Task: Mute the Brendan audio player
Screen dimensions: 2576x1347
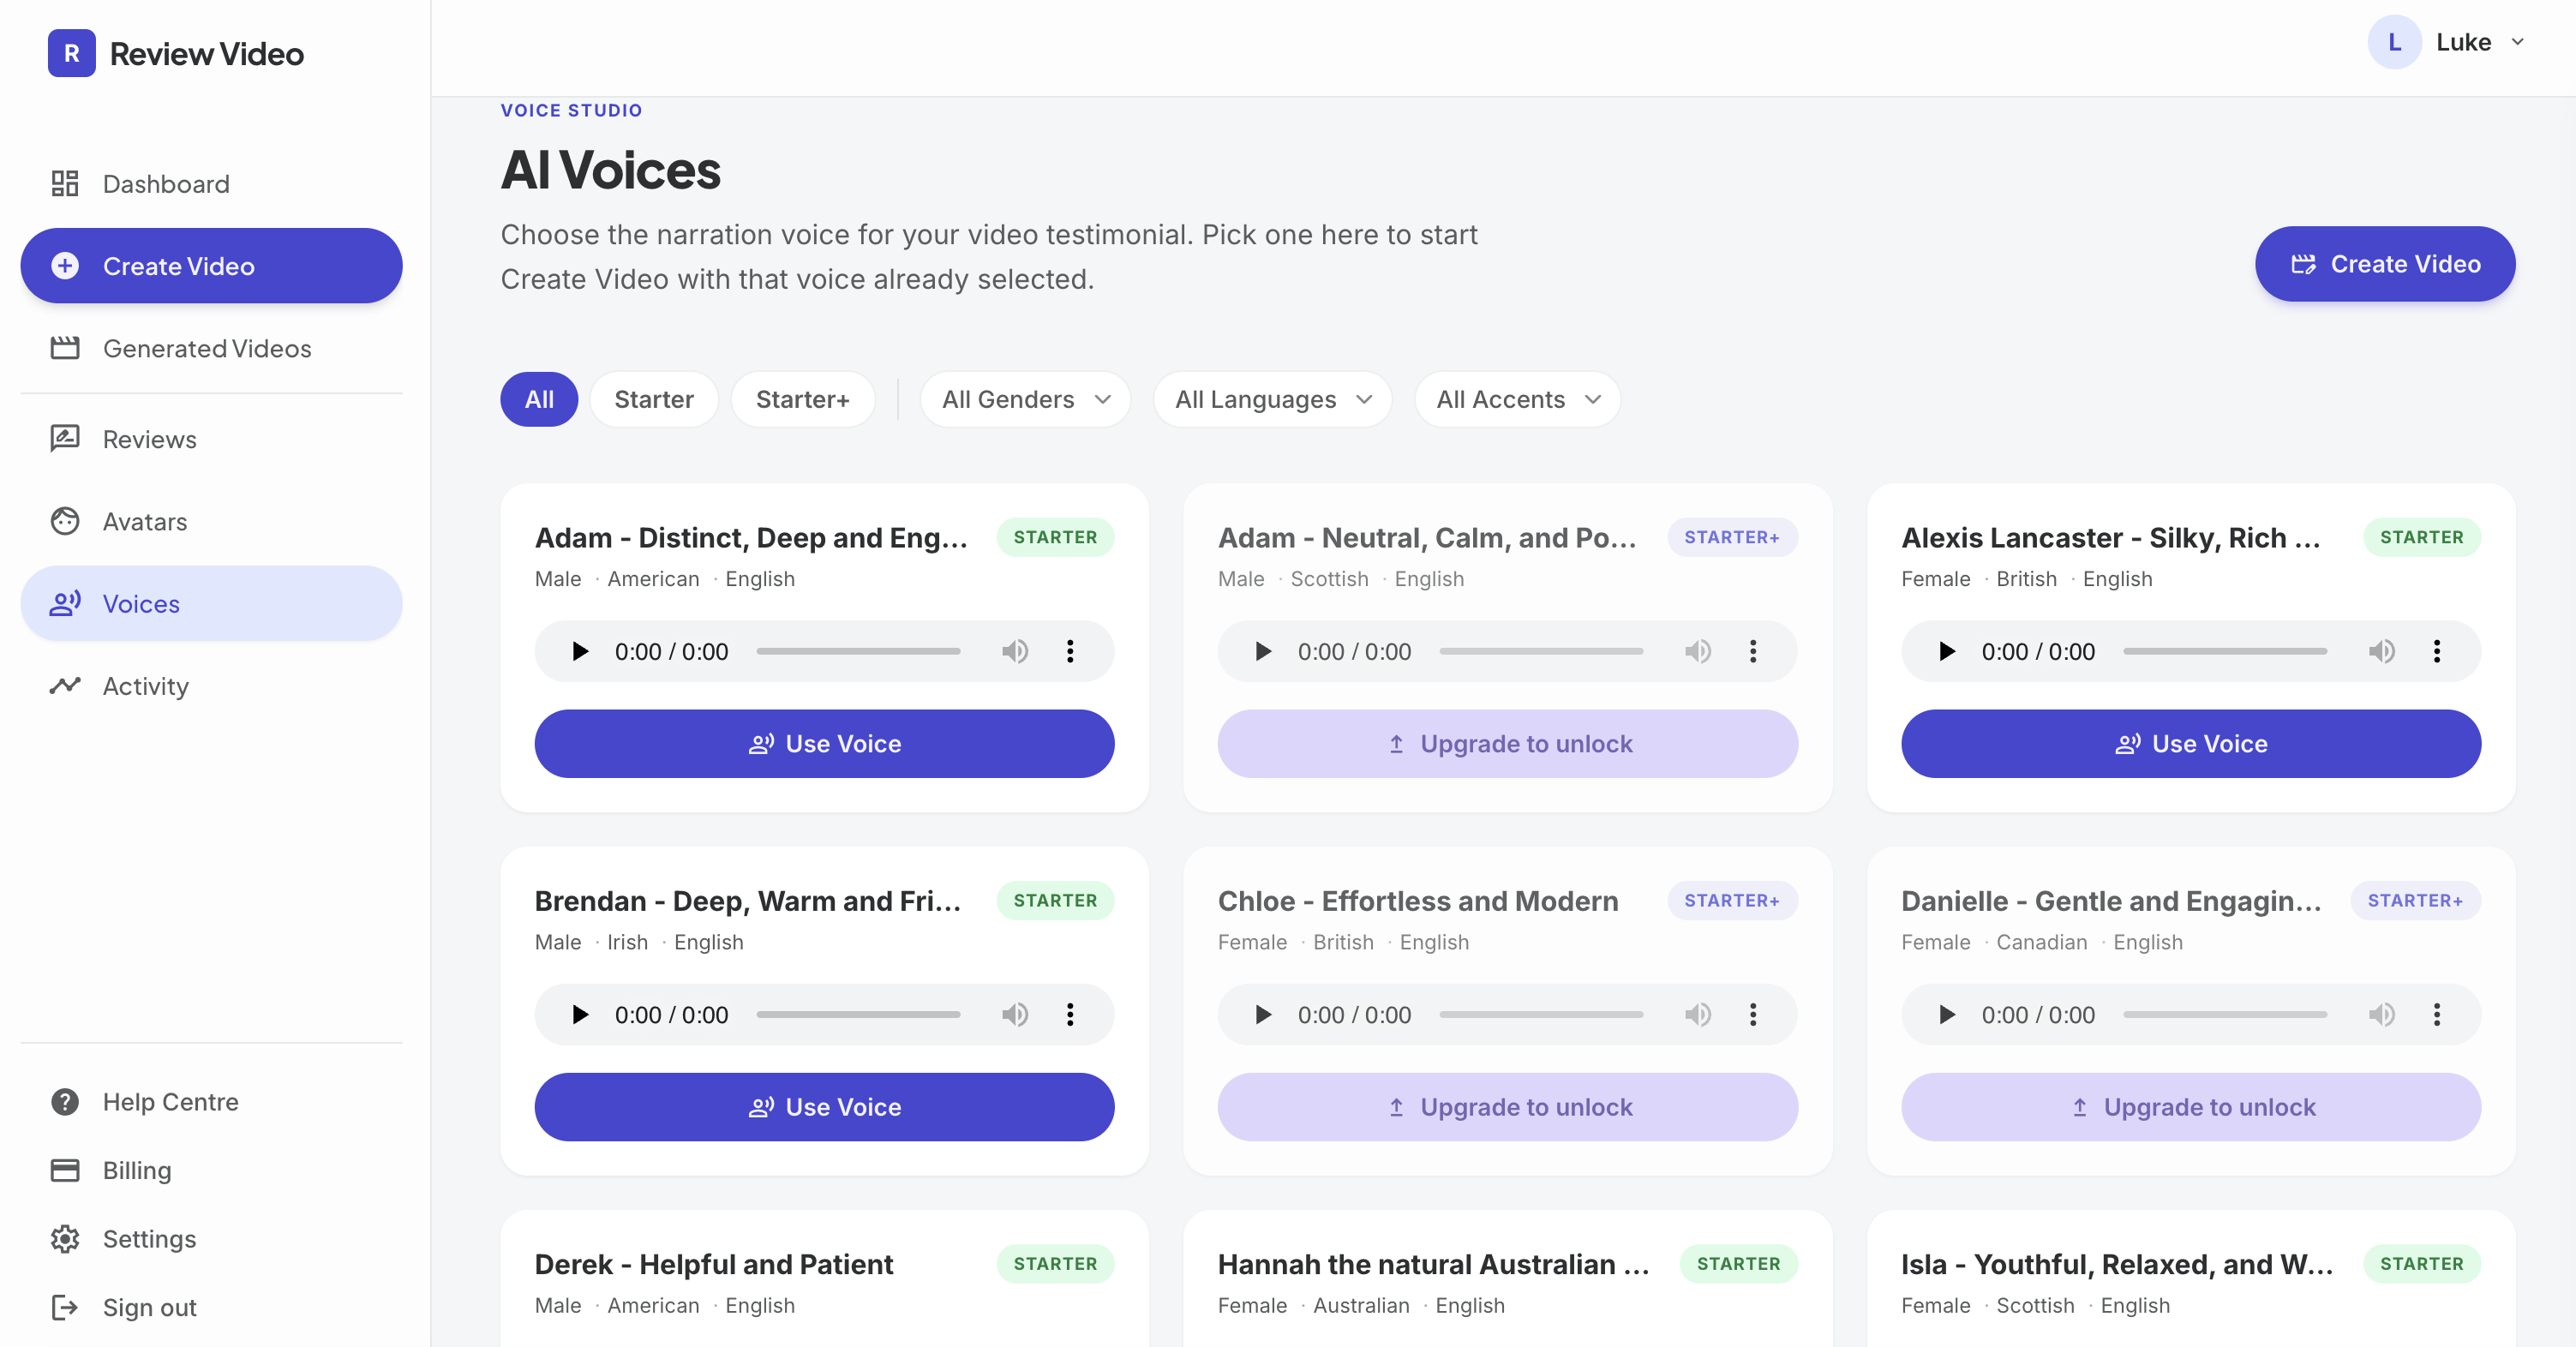Action: [x=1015, y=1015]
